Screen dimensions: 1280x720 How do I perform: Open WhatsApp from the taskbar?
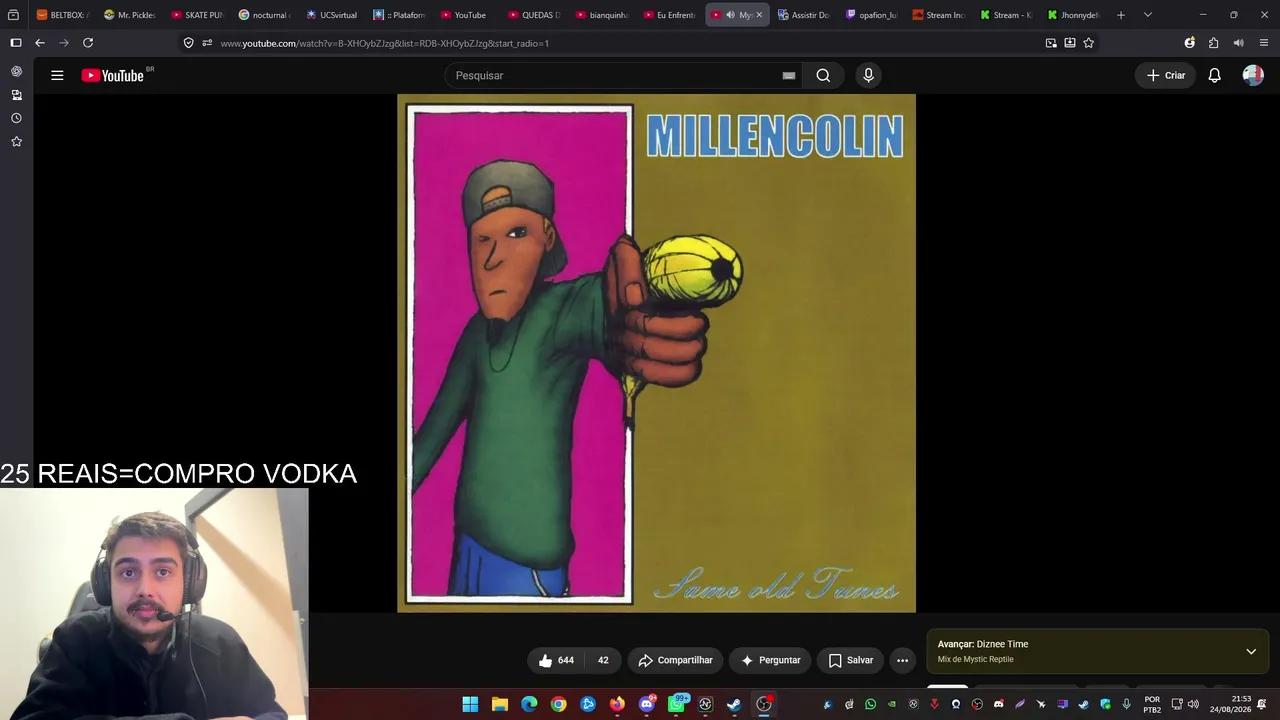pos(676,704)
